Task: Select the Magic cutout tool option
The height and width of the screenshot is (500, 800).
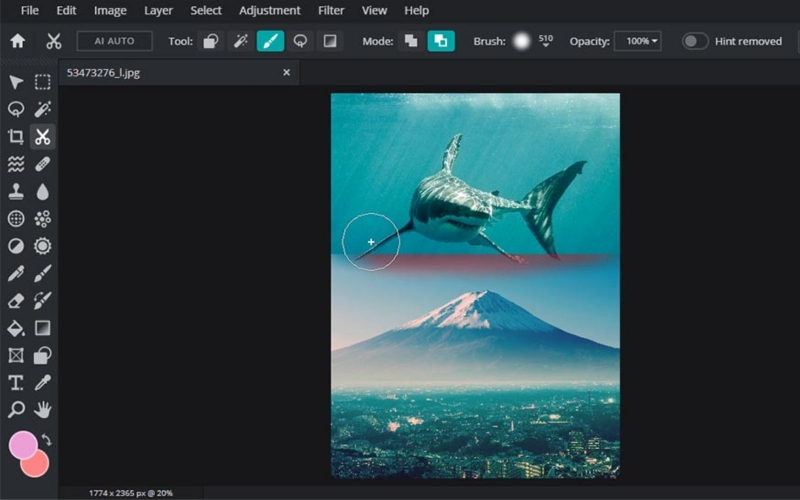Action: click(240, 41)
